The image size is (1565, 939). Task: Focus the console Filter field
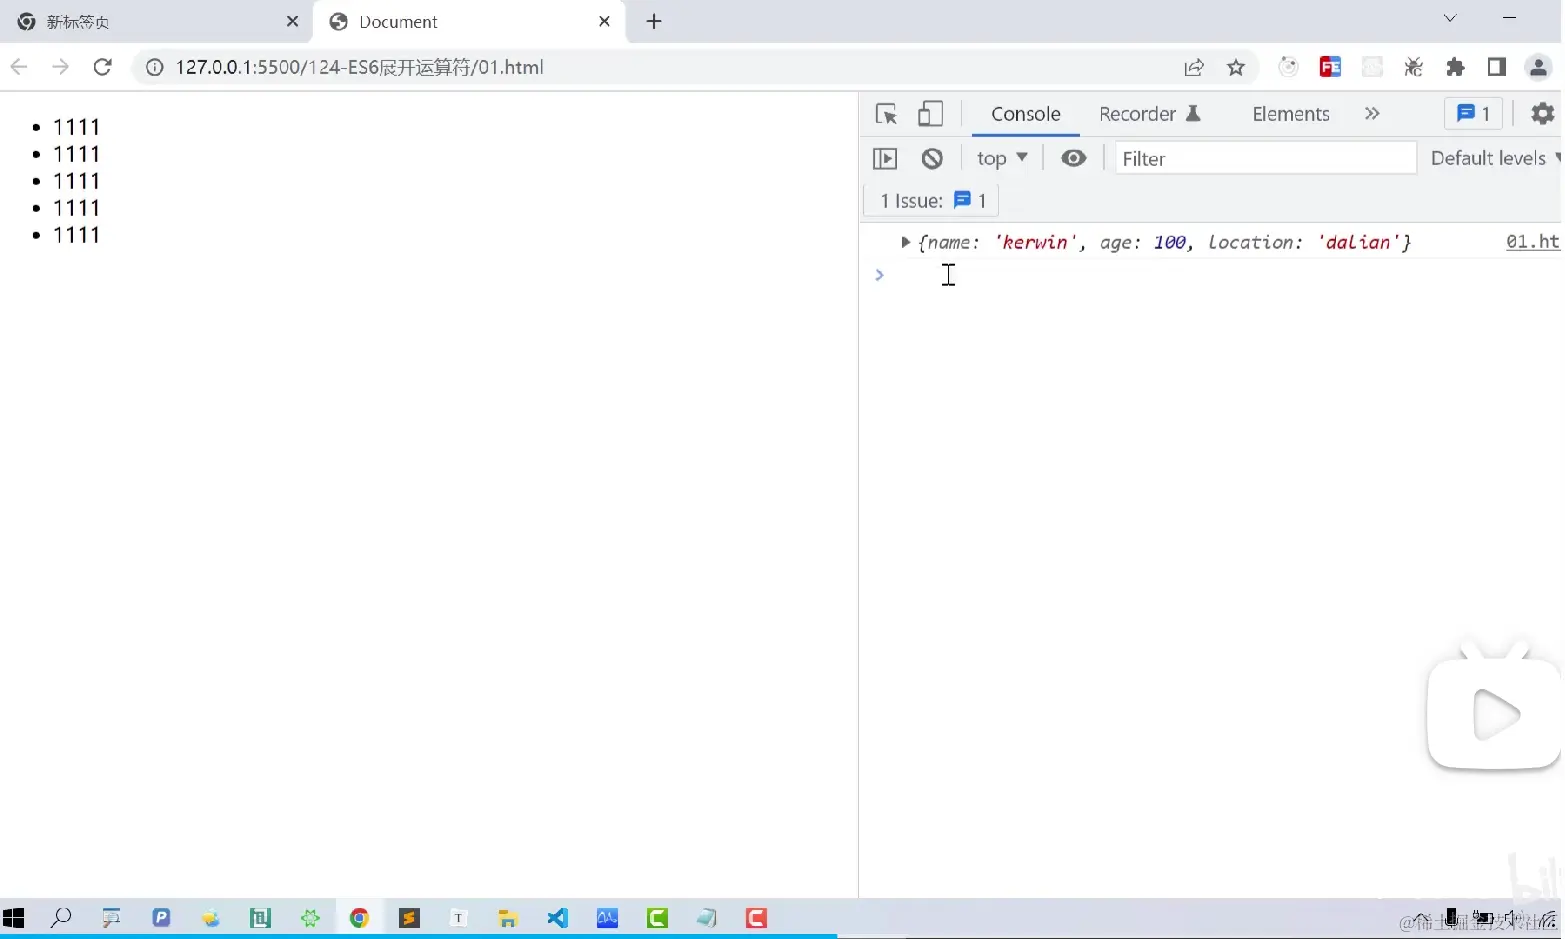point(1266,158)
